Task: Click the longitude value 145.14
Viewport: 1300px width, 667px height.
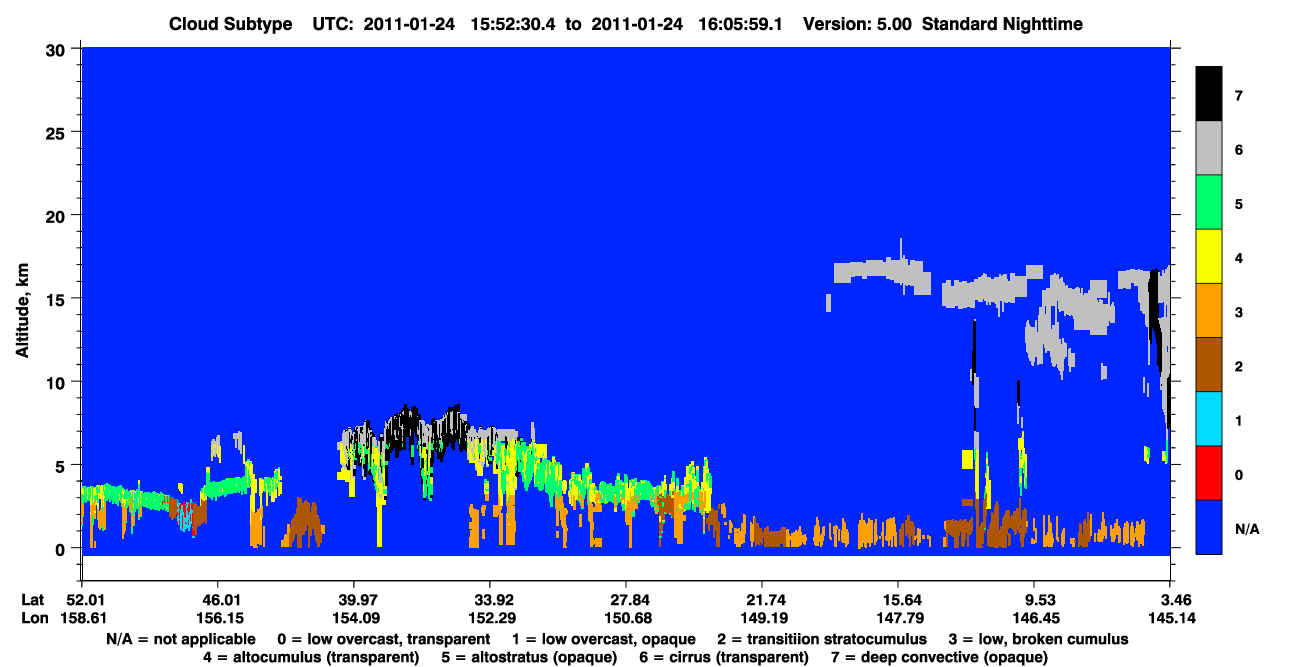Action: pos(1170,618)
